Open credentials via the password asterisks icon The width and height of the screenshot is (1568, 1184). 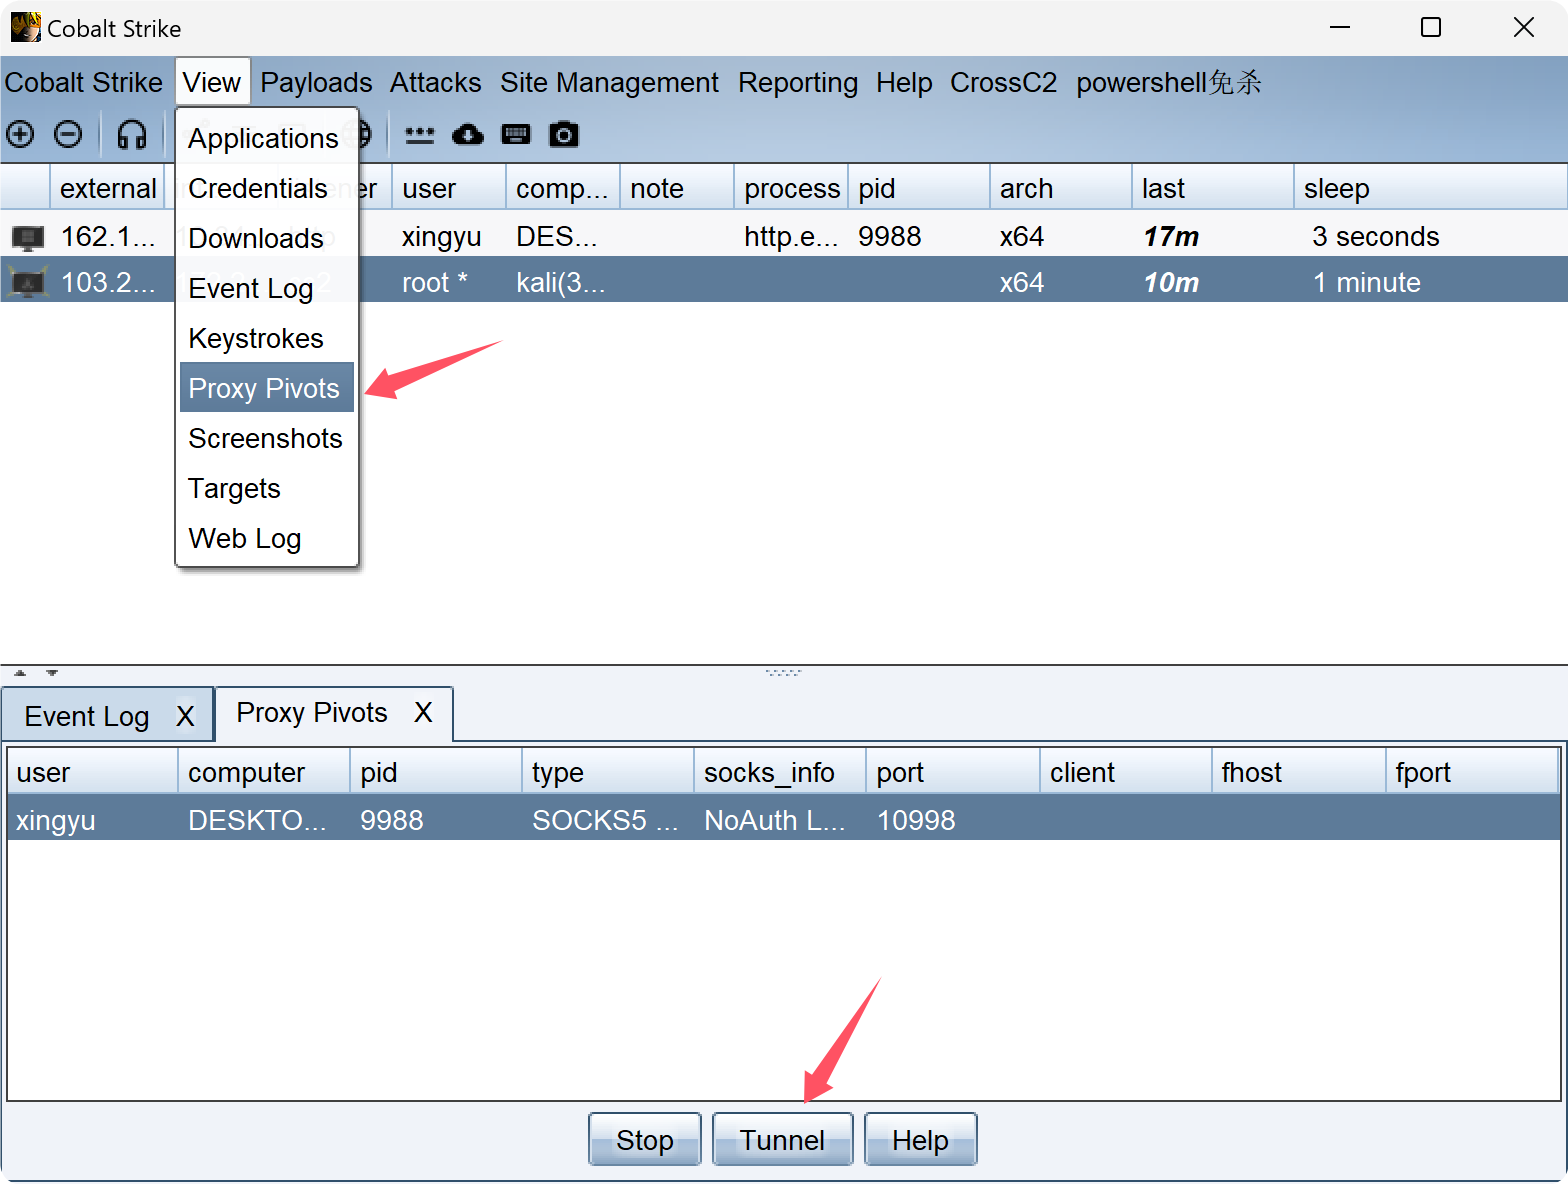pos(419,134)
